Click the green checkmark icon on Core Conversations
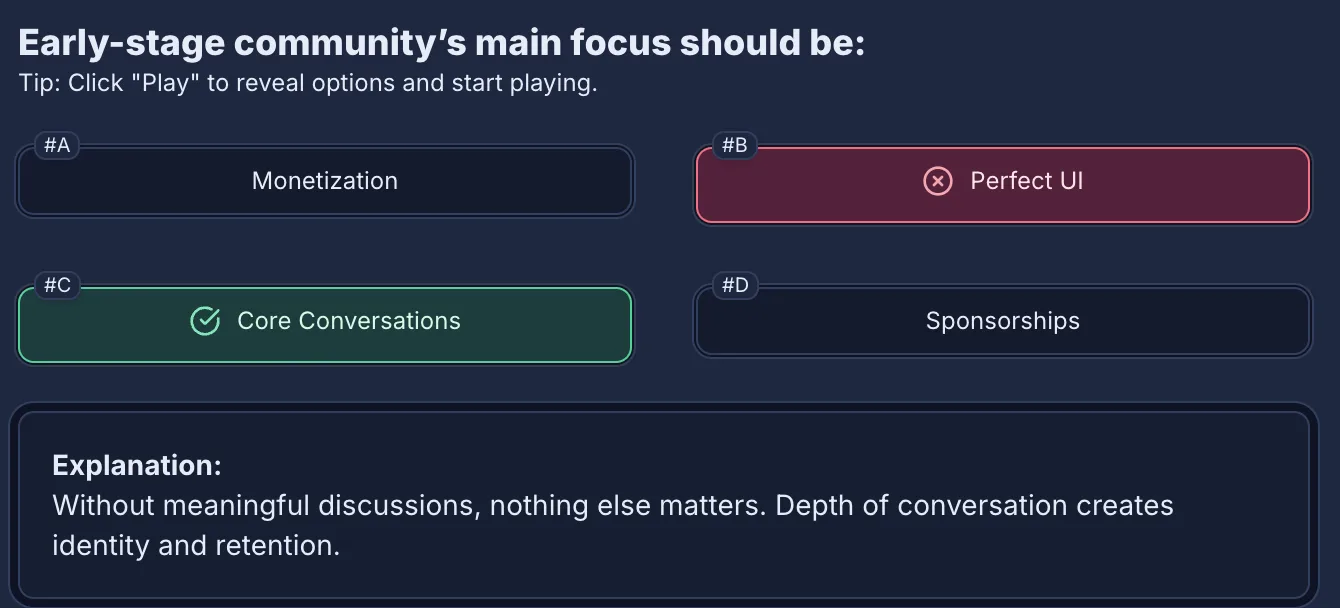 tap(205, 321)
